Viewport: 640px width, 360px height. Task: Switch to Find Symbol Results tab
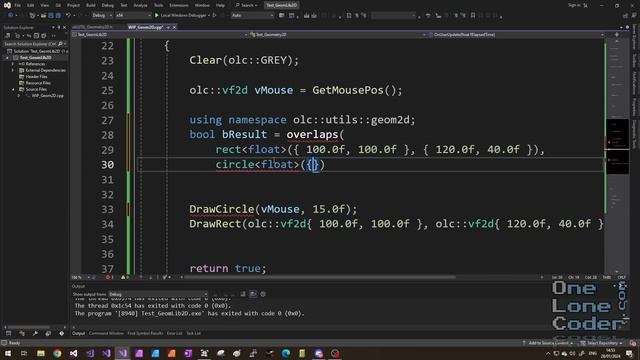(145, 333)
